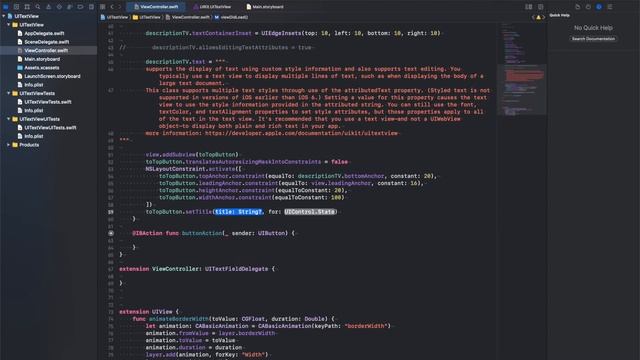The height and width of the screenshot is (360, 640).
Task: Show the Project navigator
Action: [6, 7]
